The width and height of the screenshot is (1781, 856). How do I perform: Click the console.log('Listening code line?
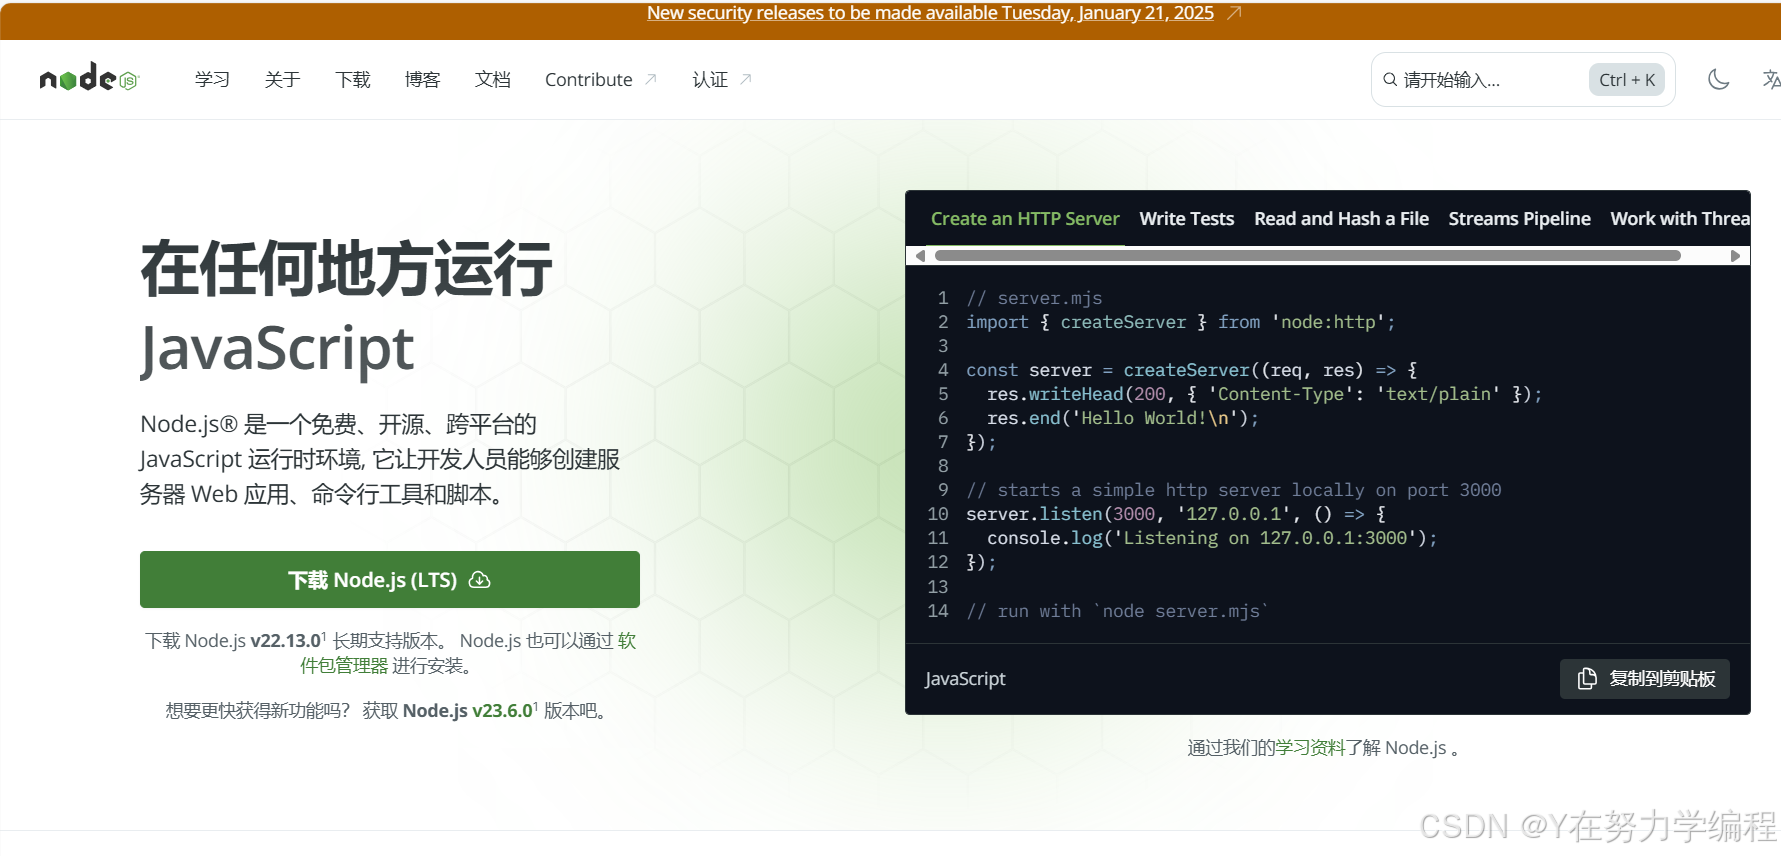pyautogui.click(x=1212, y=538)
